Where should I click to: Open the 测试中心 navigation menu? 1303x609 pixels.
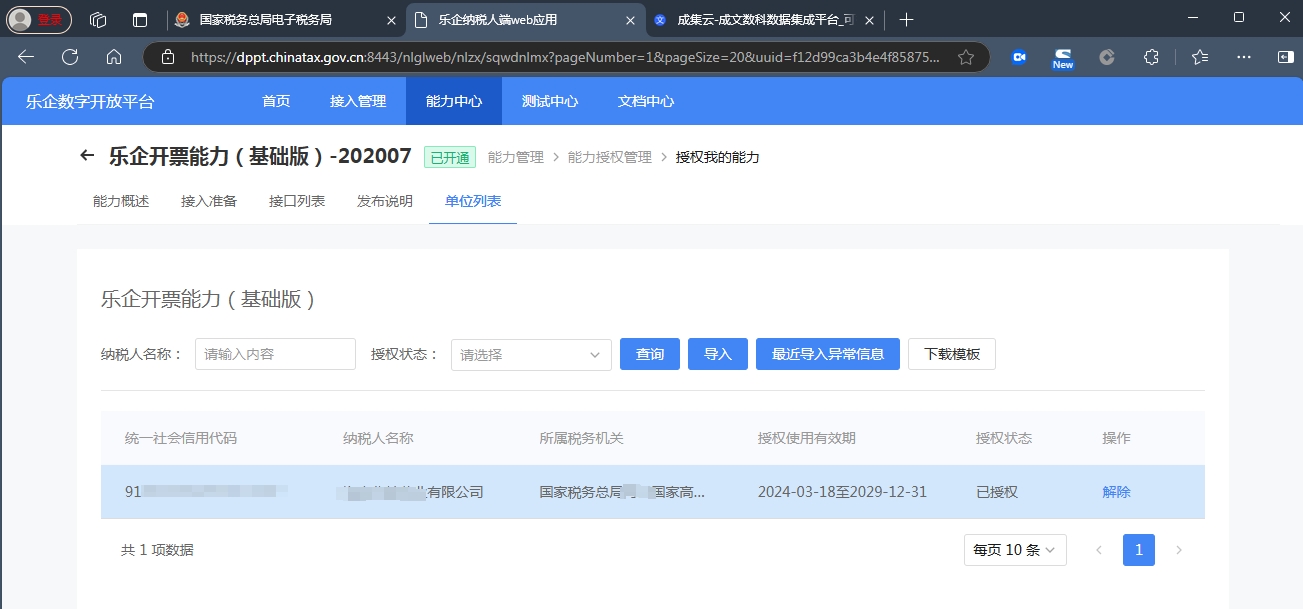[x=550, y=101]
